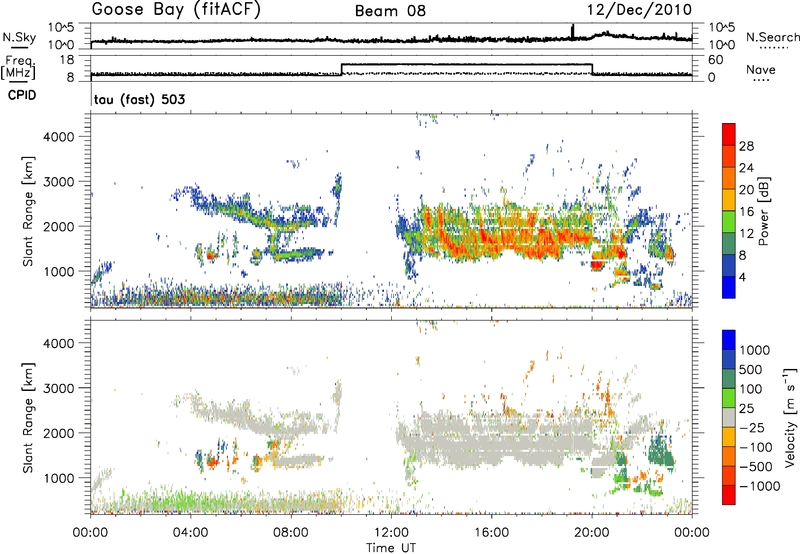Pick the gray Velocity segment between -25 and 25
Viewport: 800px width, 554px height.
point(729,417)
